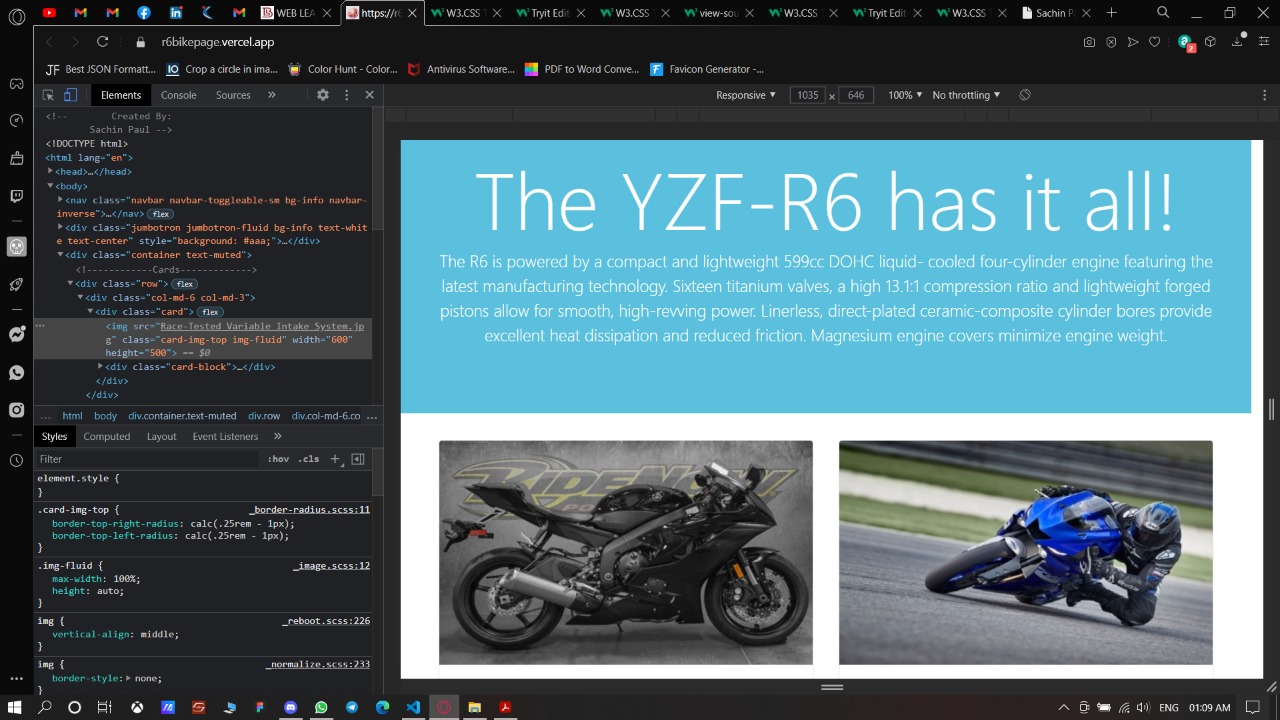Show more Styles pane tabs chevron
This screenshot has height=720, width=1280.
click(x=277, y=436)
